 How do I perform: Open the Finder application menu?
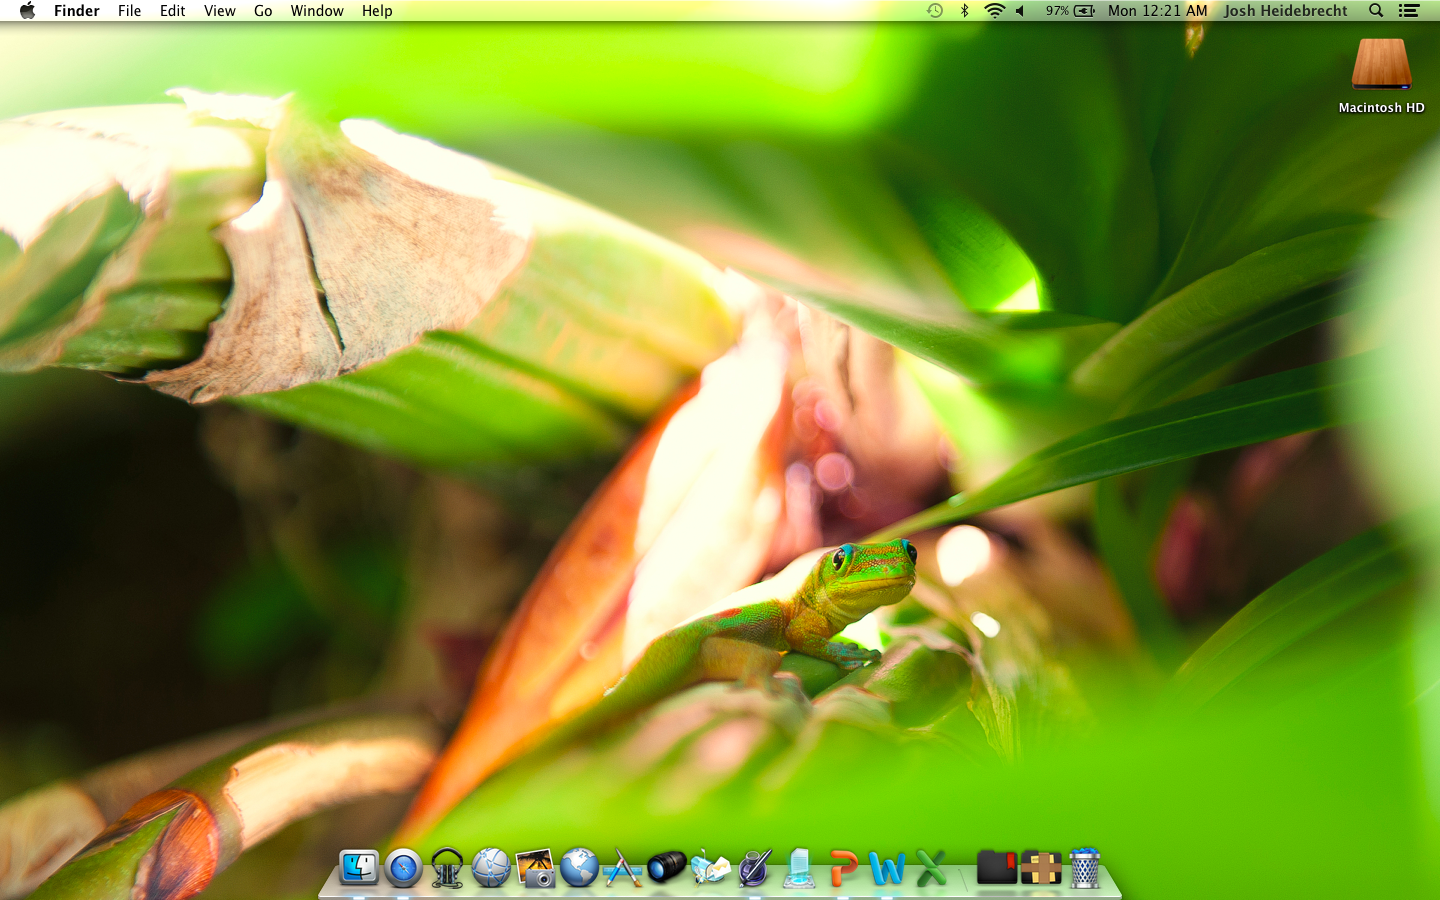pos(77,11)
